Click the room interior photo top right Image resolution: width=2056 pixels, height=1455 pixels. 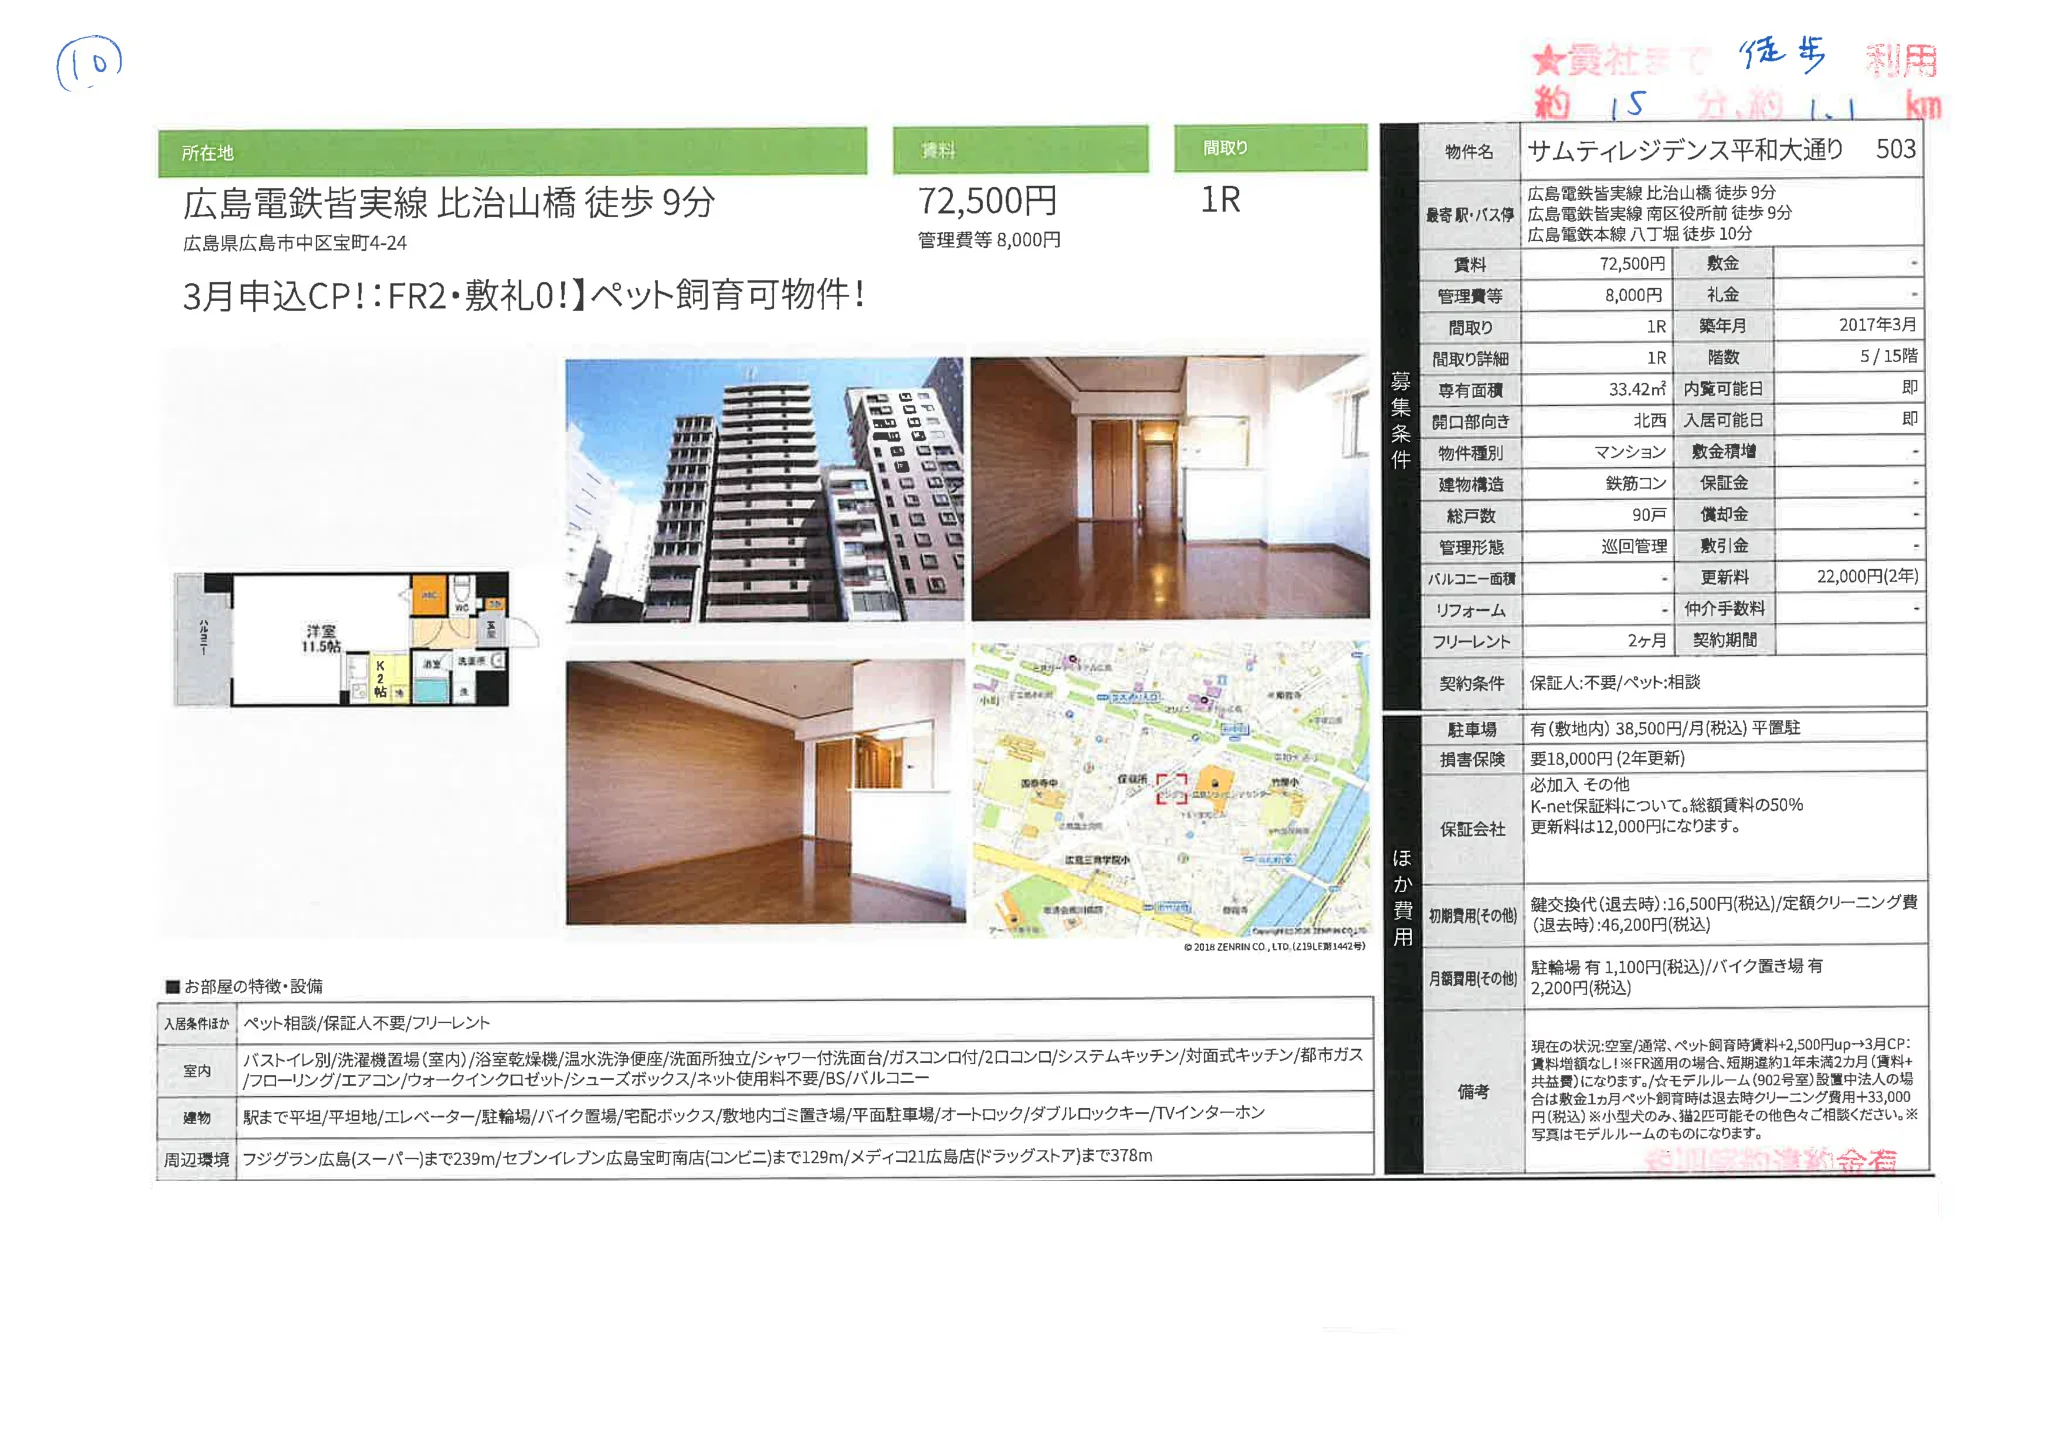(1169, 488)
